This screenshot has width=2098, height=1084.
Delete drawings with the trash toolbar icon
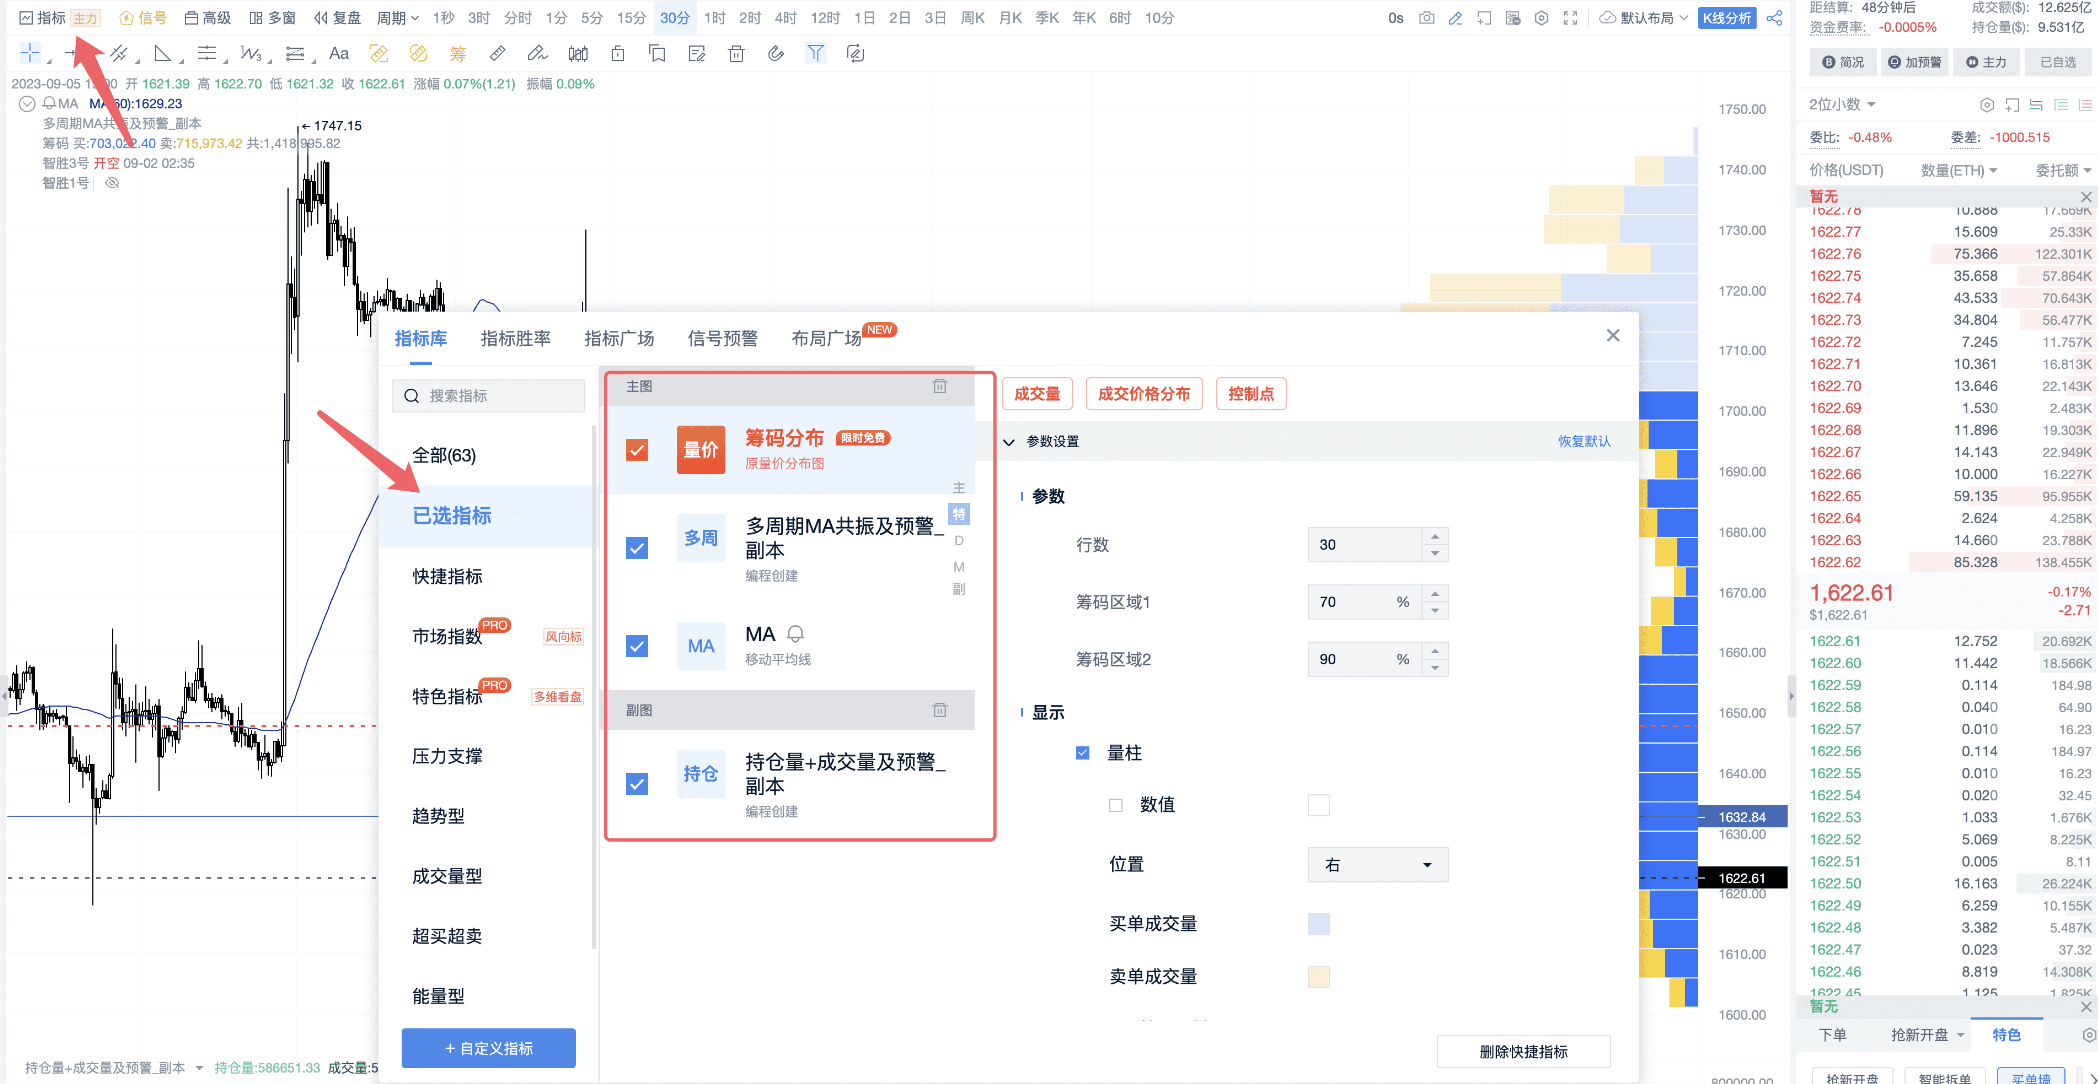pyautogui.click(x=736, y=54)
